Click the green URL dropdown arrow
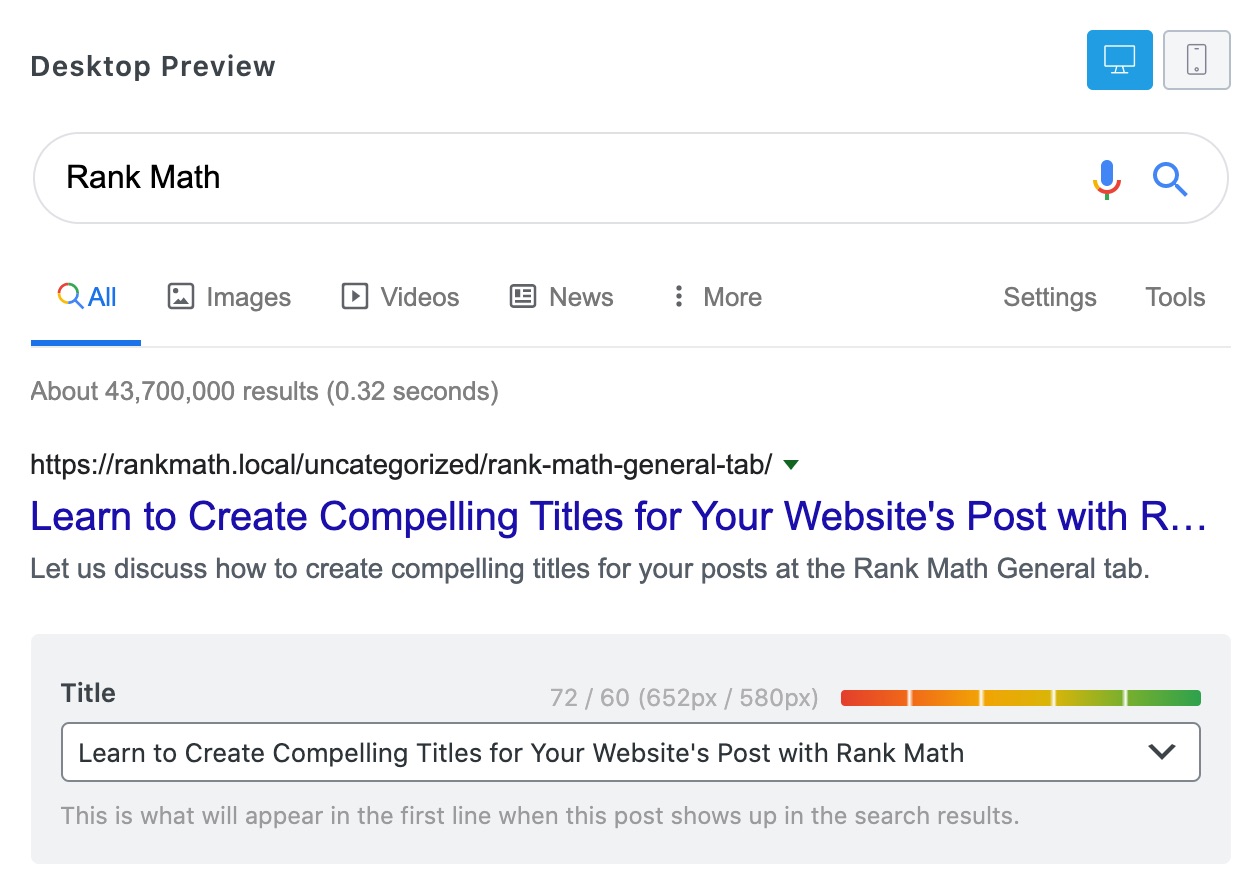 tap(791, 465)
